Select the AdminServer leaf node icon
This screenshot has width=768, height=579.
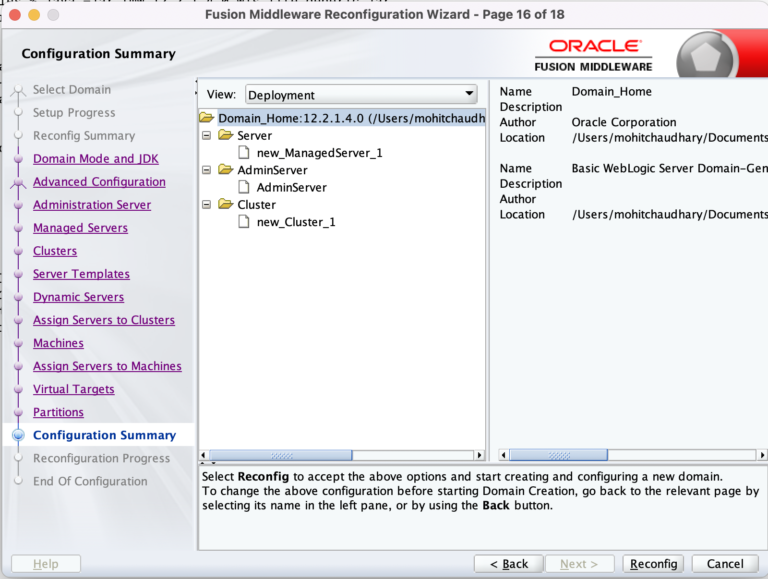(x=245, y=187)
